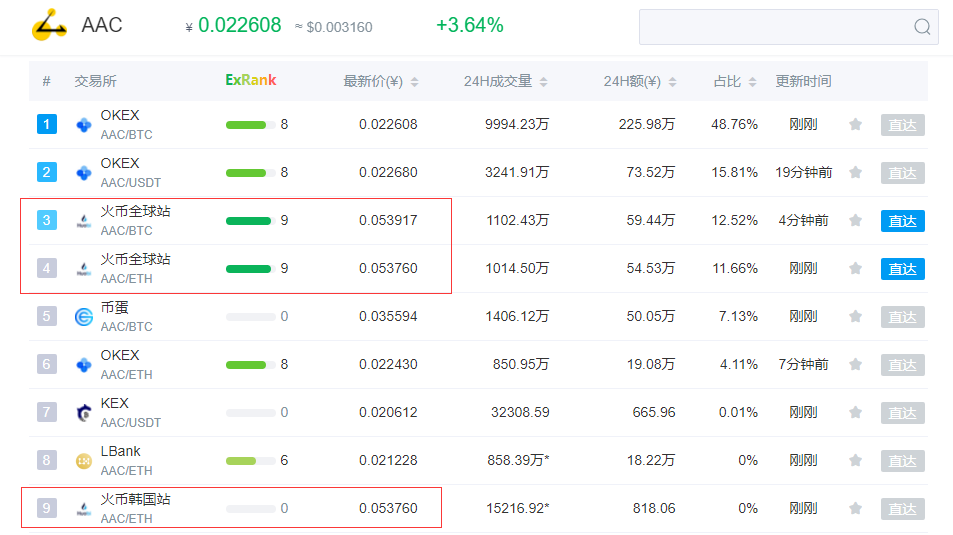Click the LBank exchange logo
Image resolution: width=953 pixels, height=535 pixels.
pyautogui.click(x=84, y=461)
